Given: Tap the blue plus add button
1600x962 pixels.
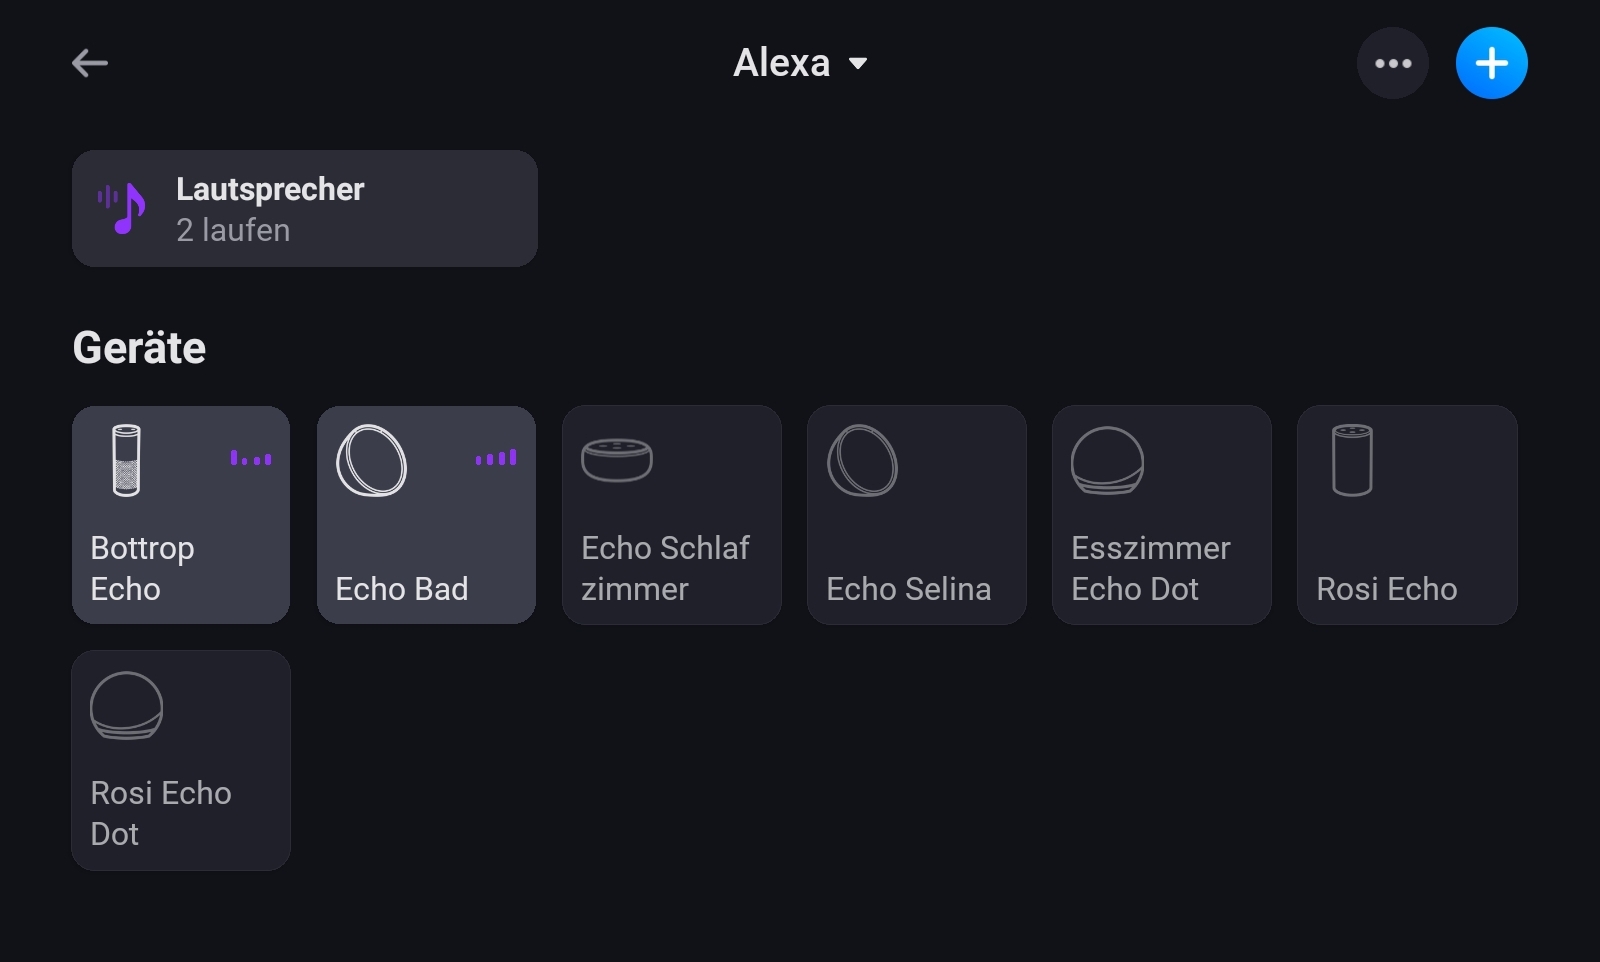Looking at the screenshot, I should [1491, 64].
